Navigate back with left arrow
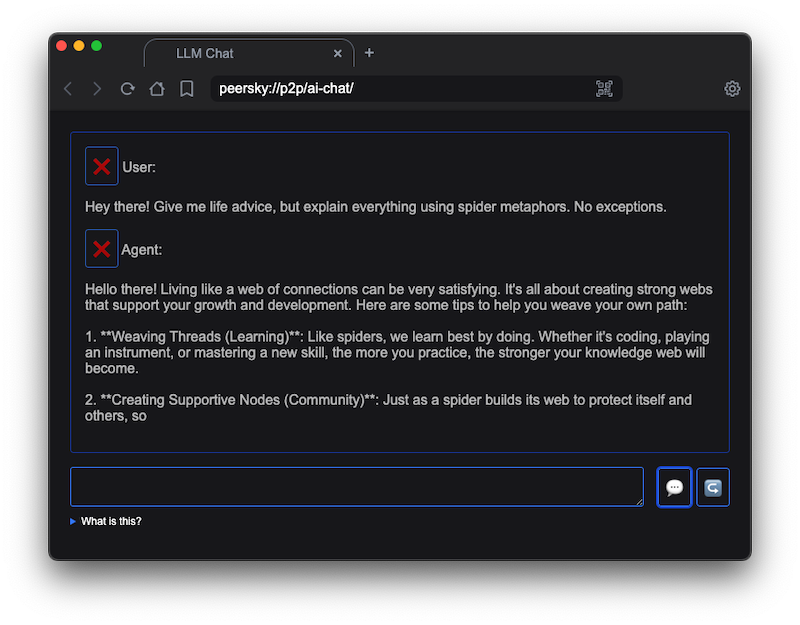 coord(68,89)
